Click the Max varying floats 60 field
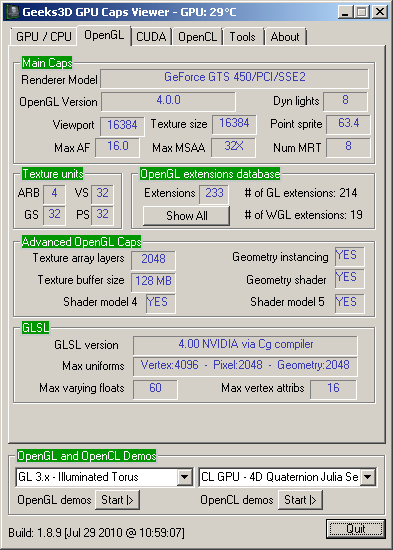The image size is (393, 550). click(155, 389)
